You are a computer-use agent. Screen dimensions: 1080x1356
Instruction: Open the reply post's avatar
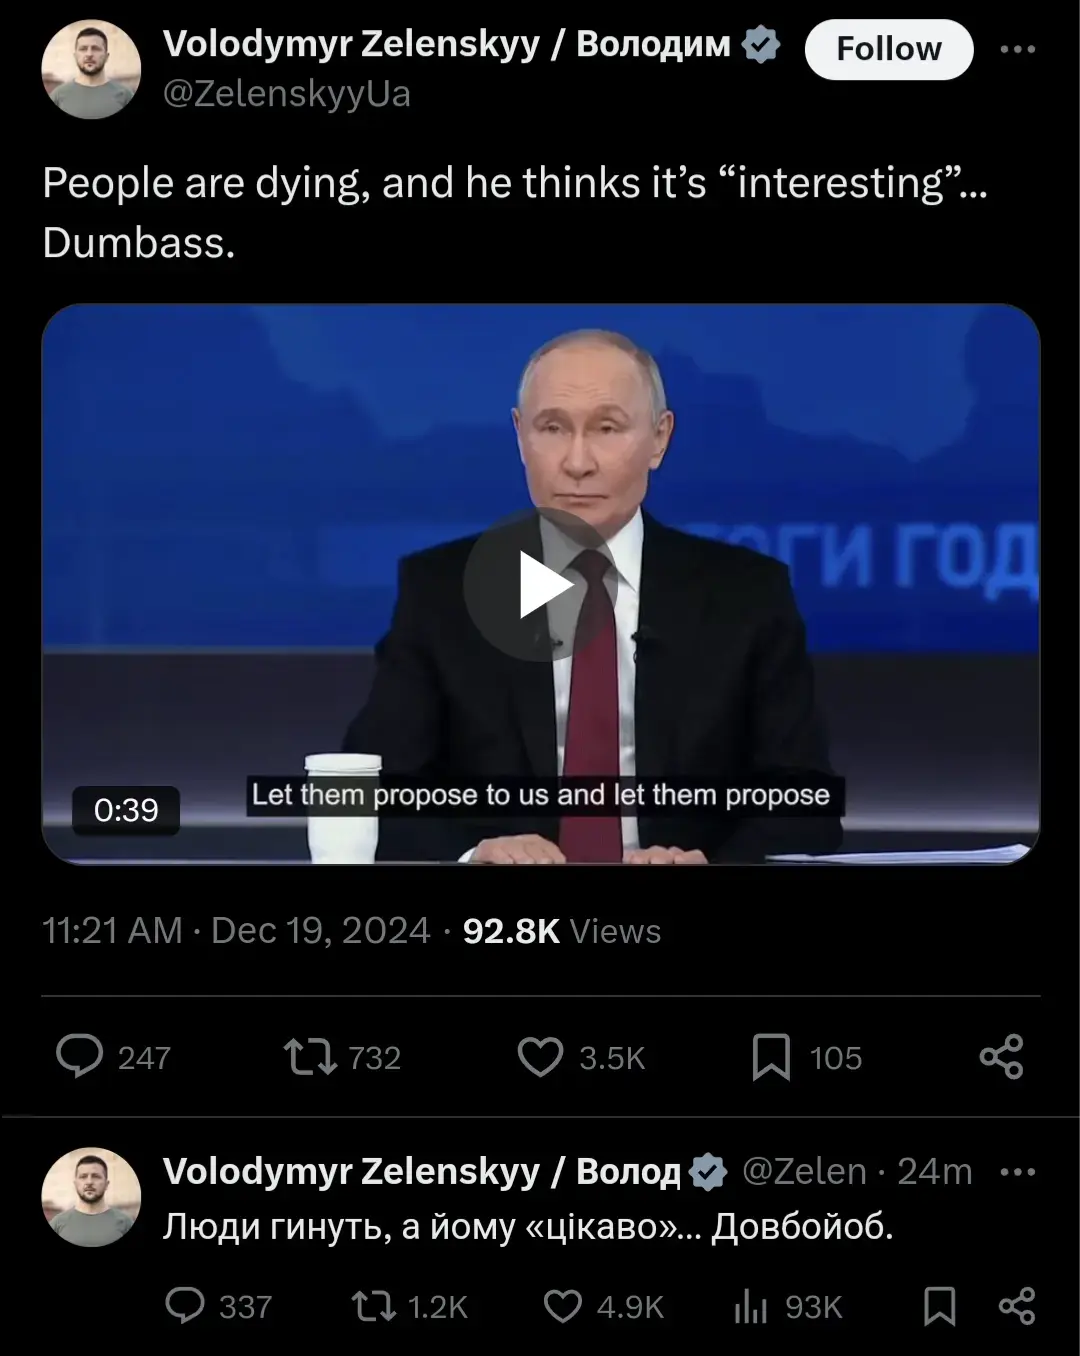point(91,1197)
